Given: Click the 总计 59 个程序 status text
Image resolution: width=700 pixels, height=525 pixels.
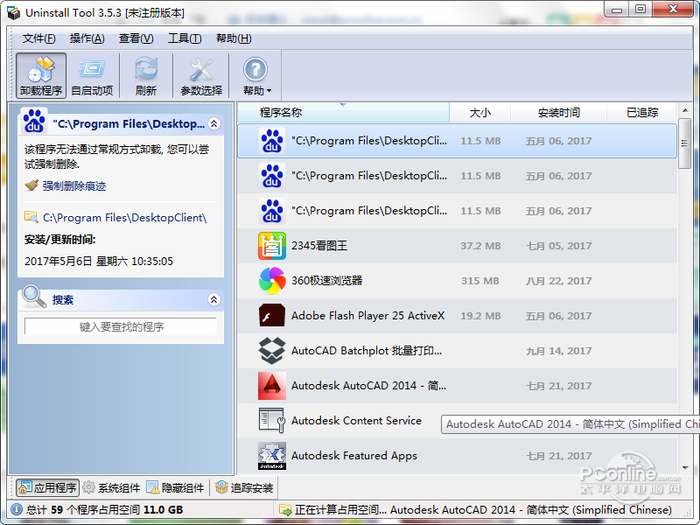Looking at the screenshot, I should [x=104, y=509].
